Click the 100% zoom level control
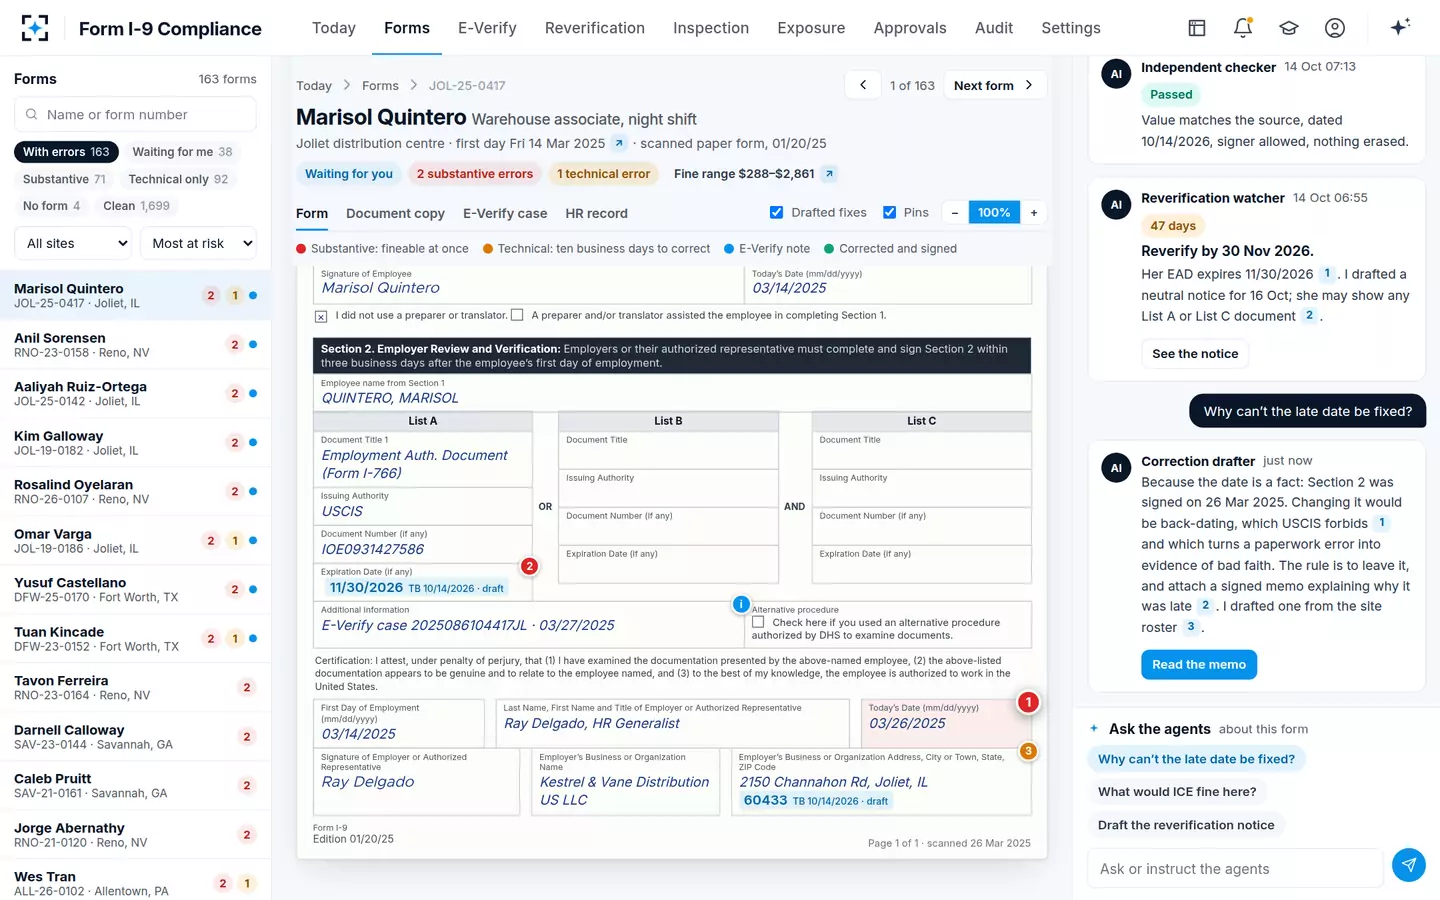 994,213
